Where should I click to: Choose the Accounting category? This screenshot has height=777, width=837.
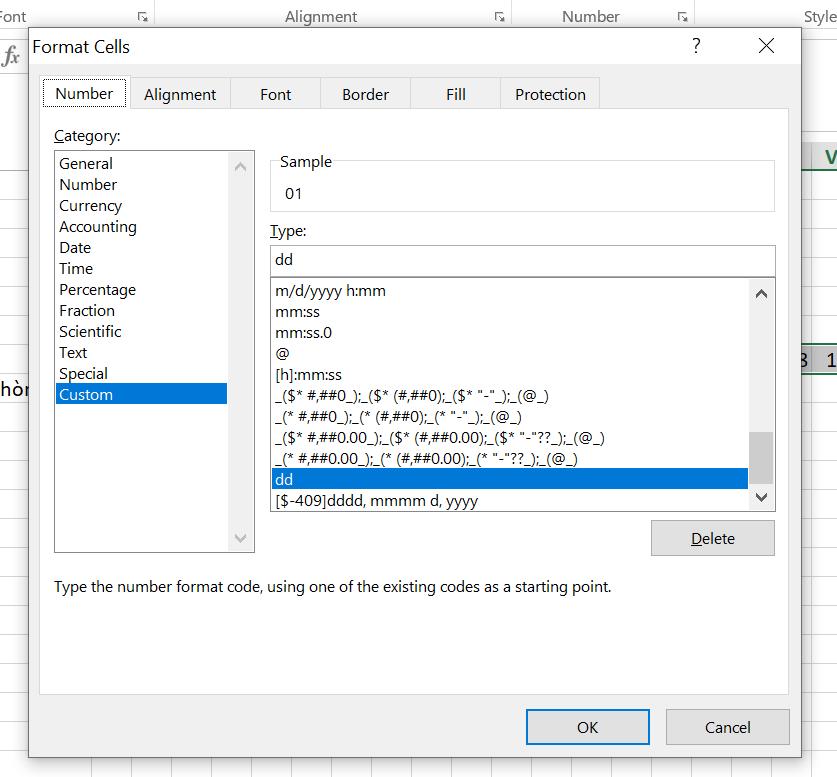(141, 226)
